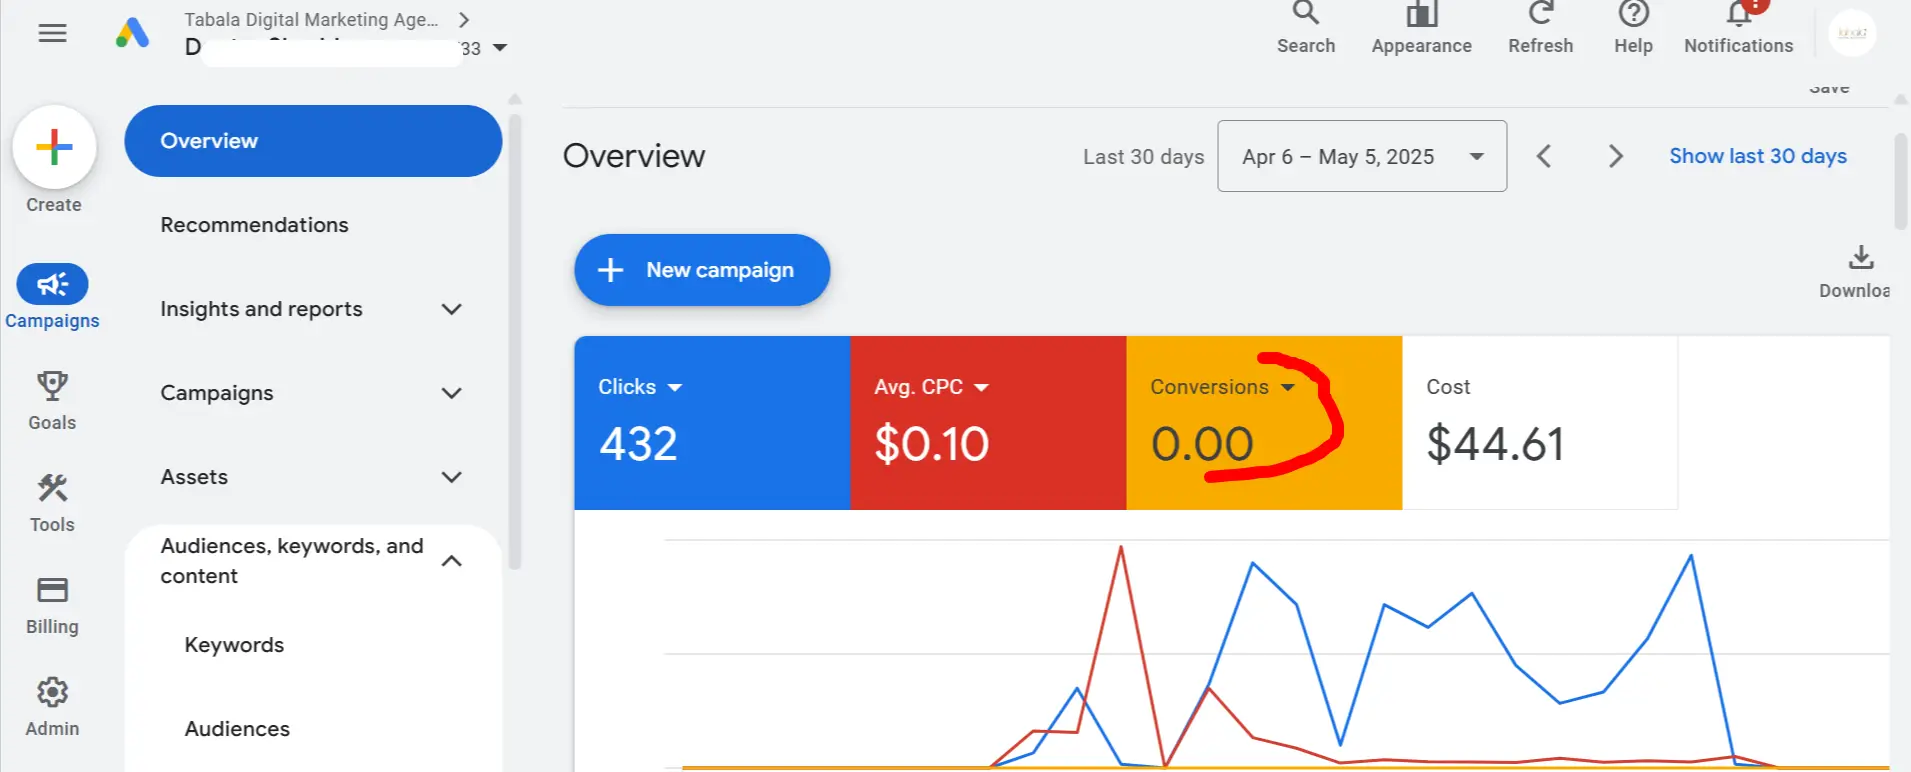Open the Keywords page
Image resolution: width=1911 pixels, height=772 pixels.
pos(234,645)
